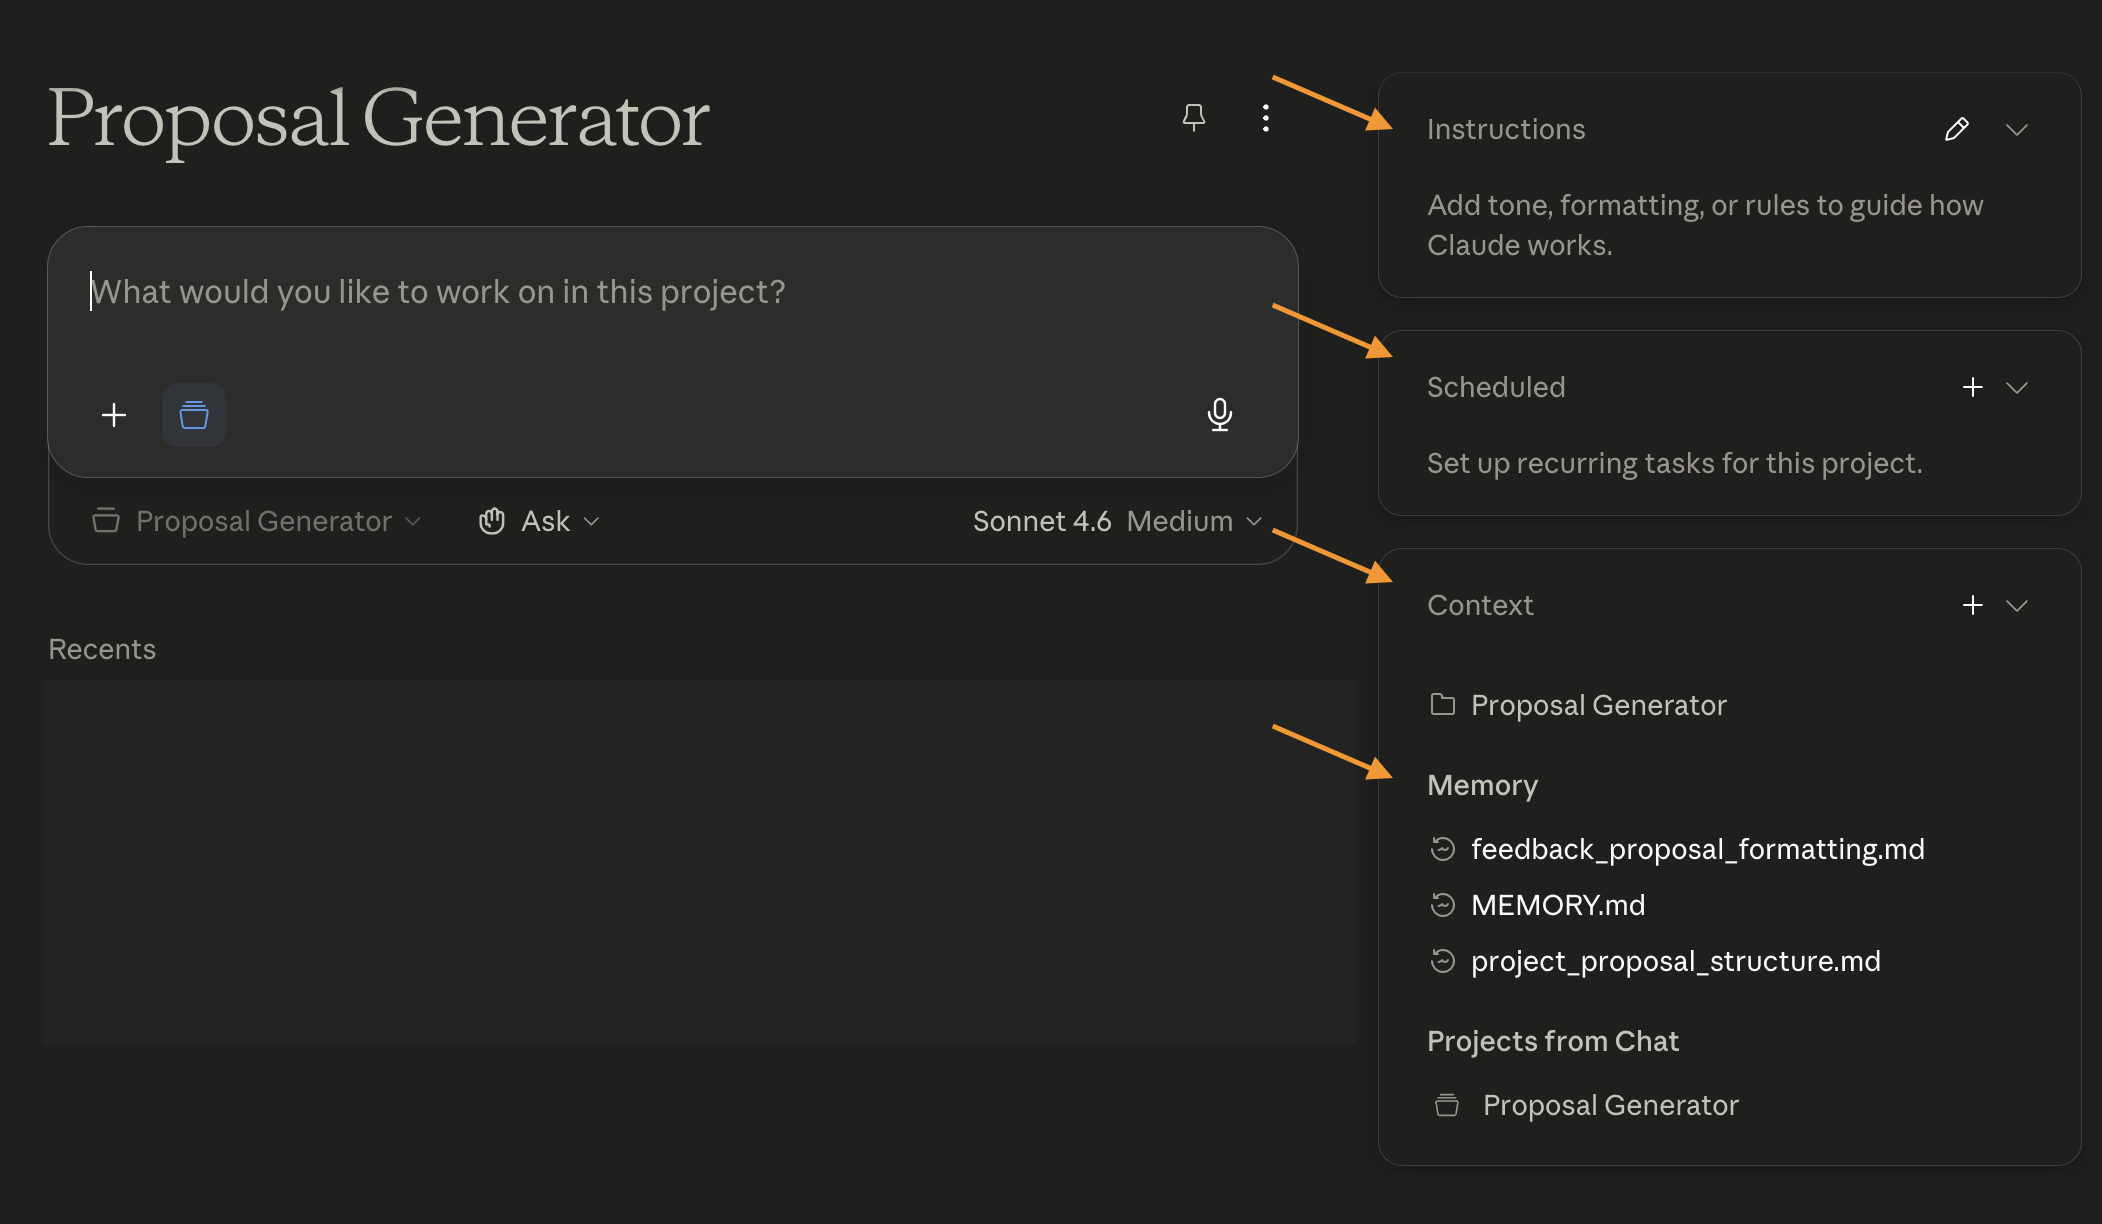Open the Sonnet 4.6 Medium model selector
The height and width of the screenshot is (1224, 2102).
(1117, 521)
